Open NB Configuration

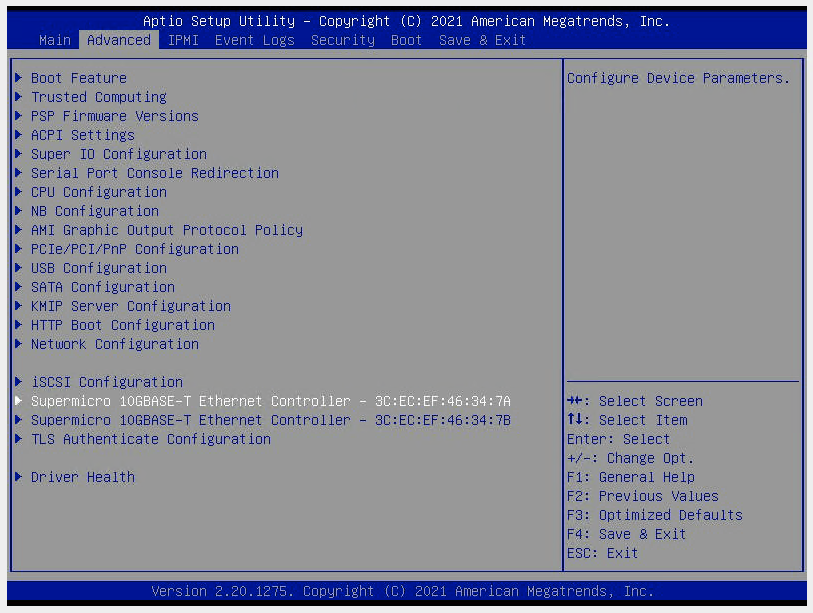[94, 211]
